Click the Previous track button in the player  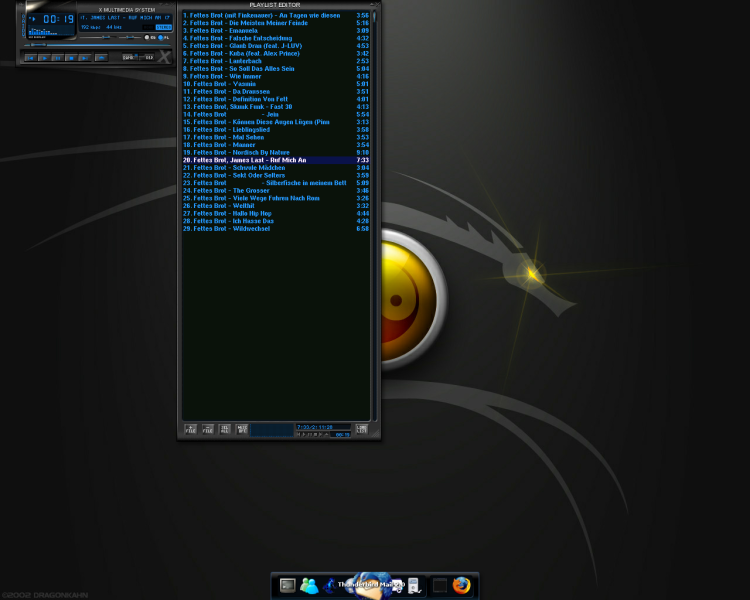[31, 58]
